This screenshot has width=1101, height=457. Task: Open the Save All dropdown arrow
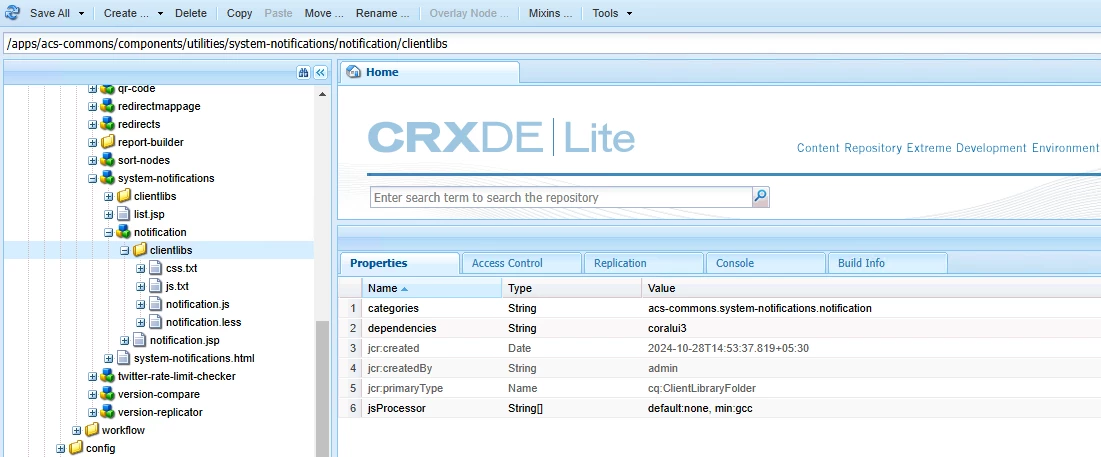(81, 13)
